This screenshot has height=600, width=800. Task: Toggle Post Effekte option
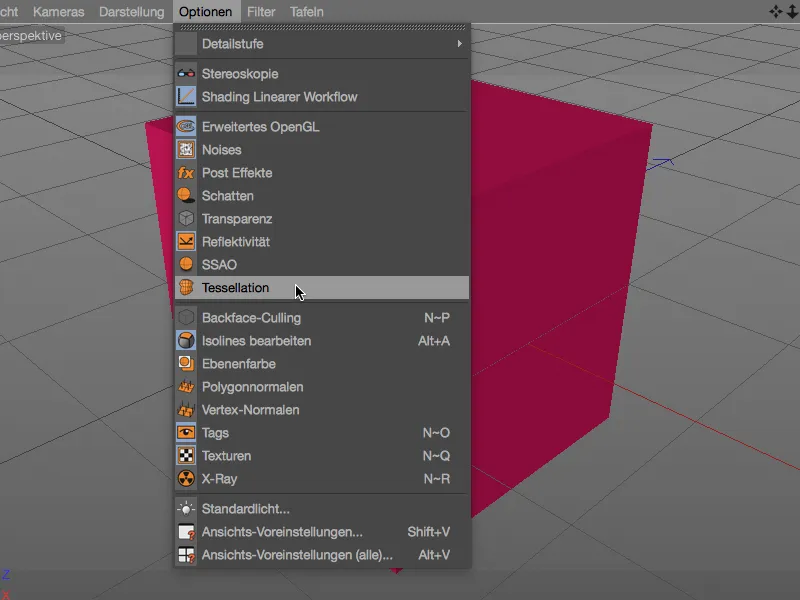click(x=321, y=172)
